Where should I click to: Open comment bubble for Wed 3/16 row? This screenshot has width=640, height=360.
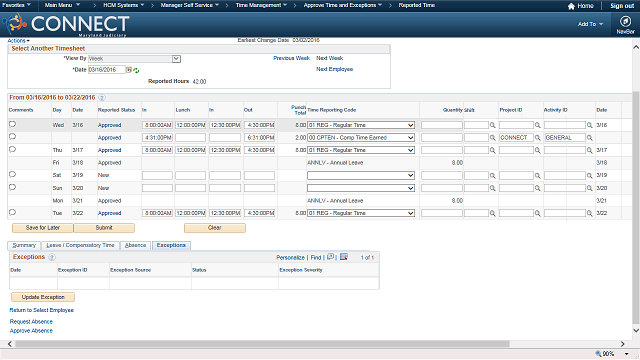13,124
